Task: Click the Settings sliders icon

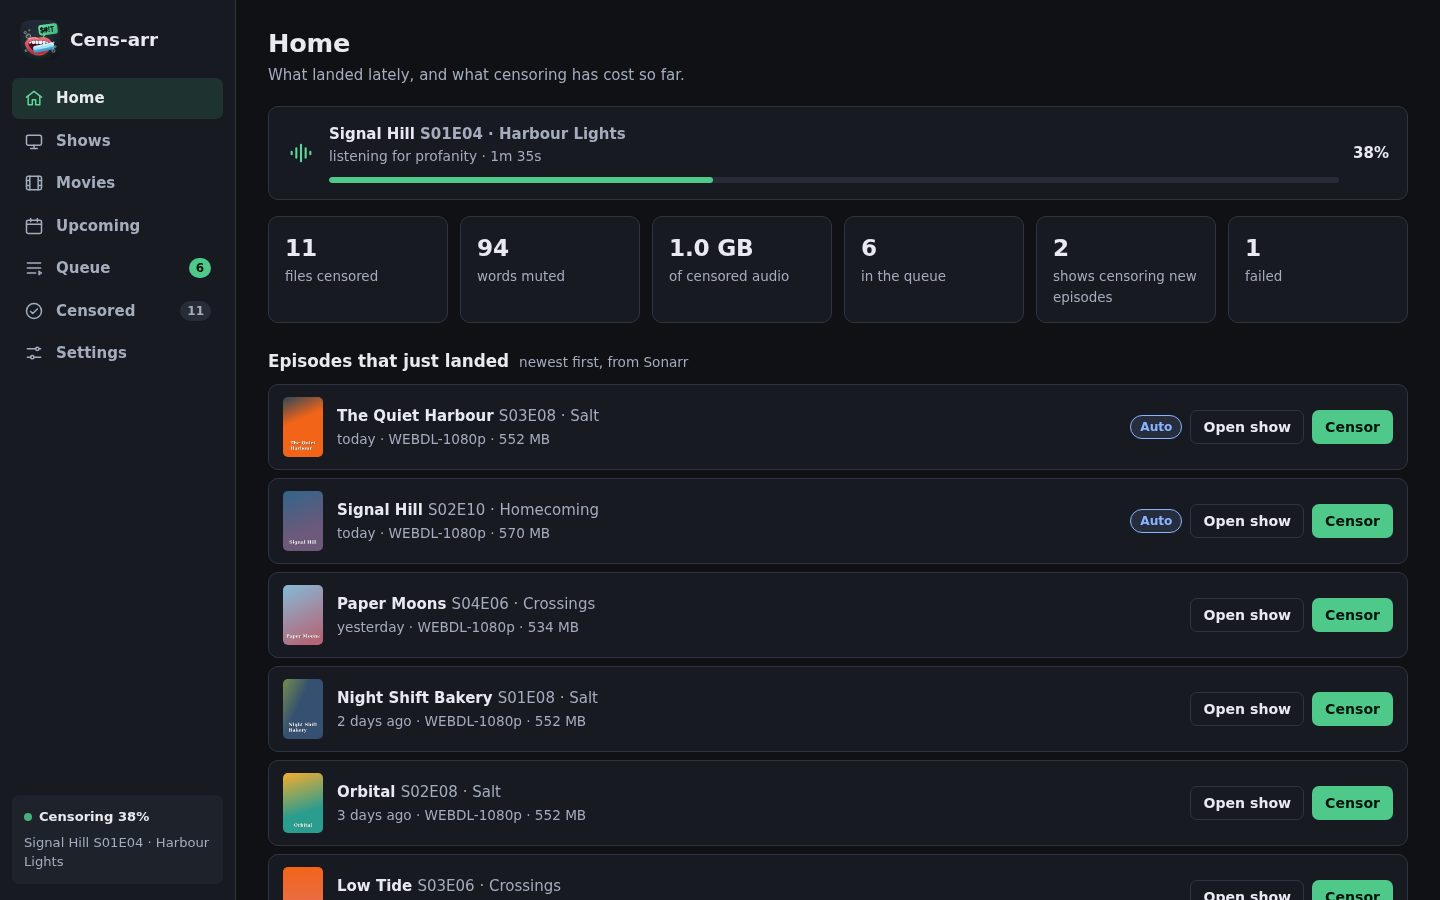Action: pyautogui.click(x=34, y=353)
